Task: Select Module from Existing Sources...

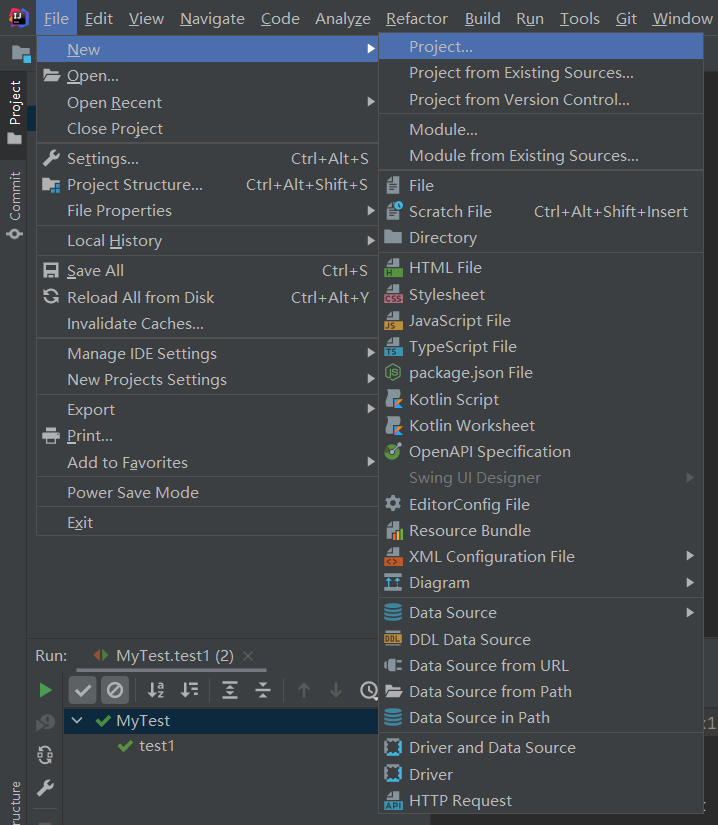Action: coord(541,156)
